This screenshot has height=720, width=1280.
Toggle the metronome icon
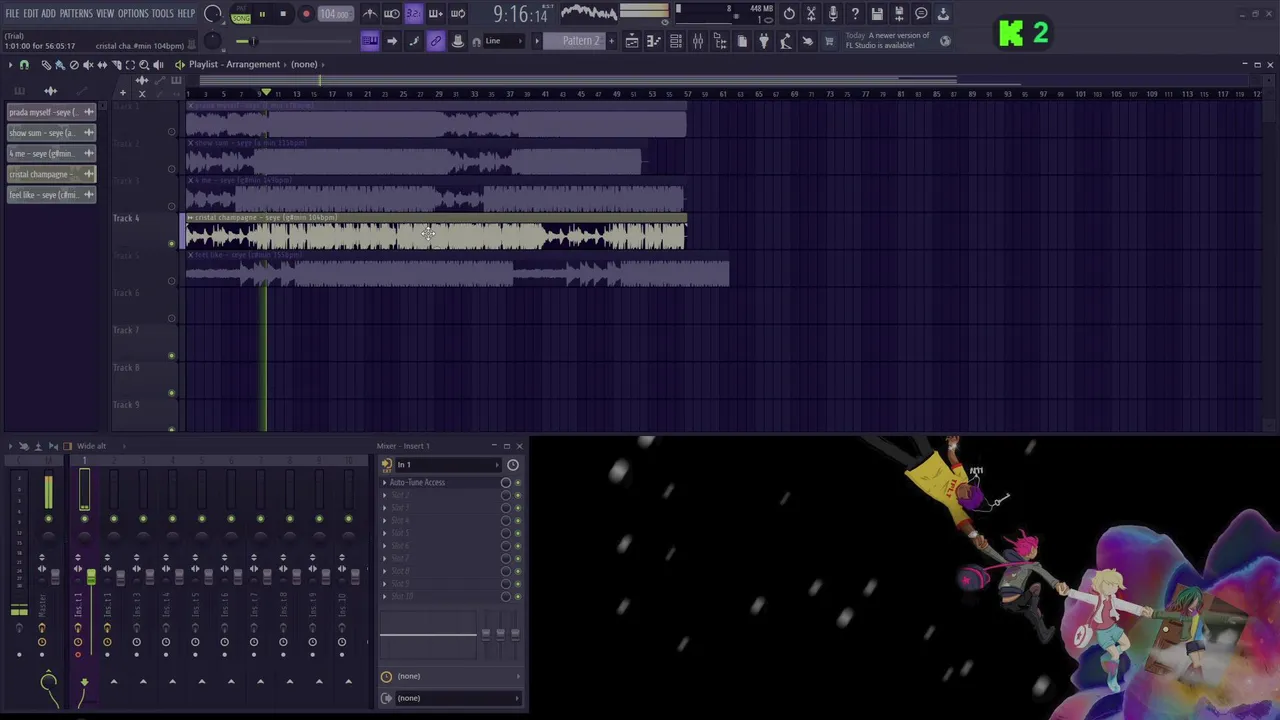tap(369, 14)
